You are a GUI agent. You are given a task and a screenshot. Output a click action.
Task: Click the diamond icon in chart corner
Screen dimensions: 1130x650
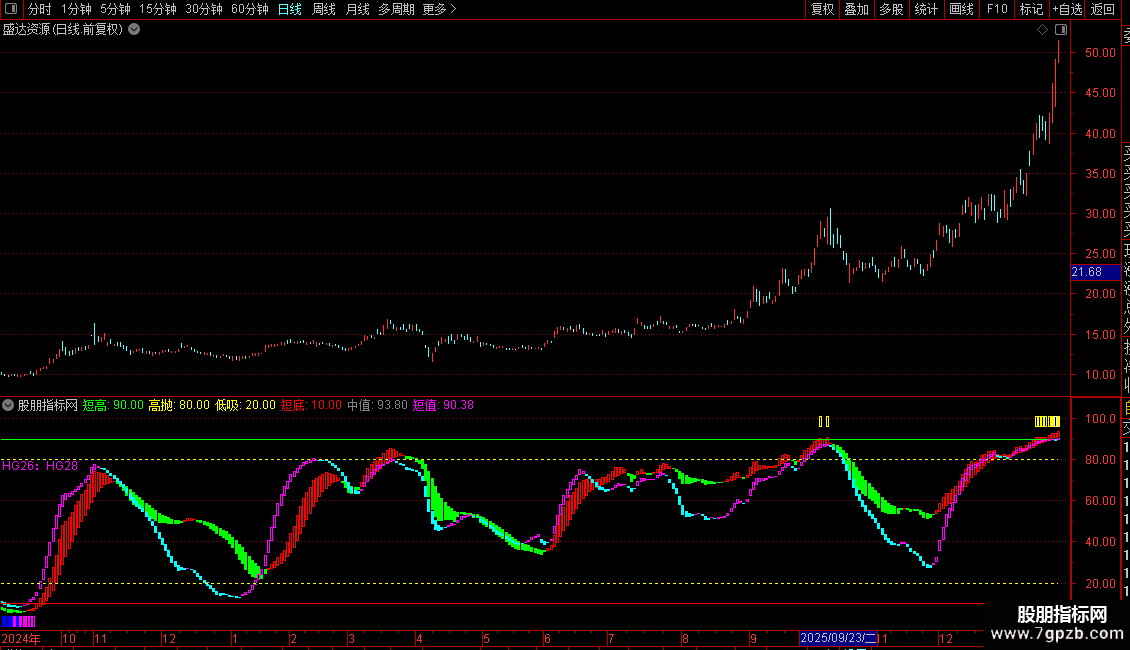click(x=1042, y=30)
